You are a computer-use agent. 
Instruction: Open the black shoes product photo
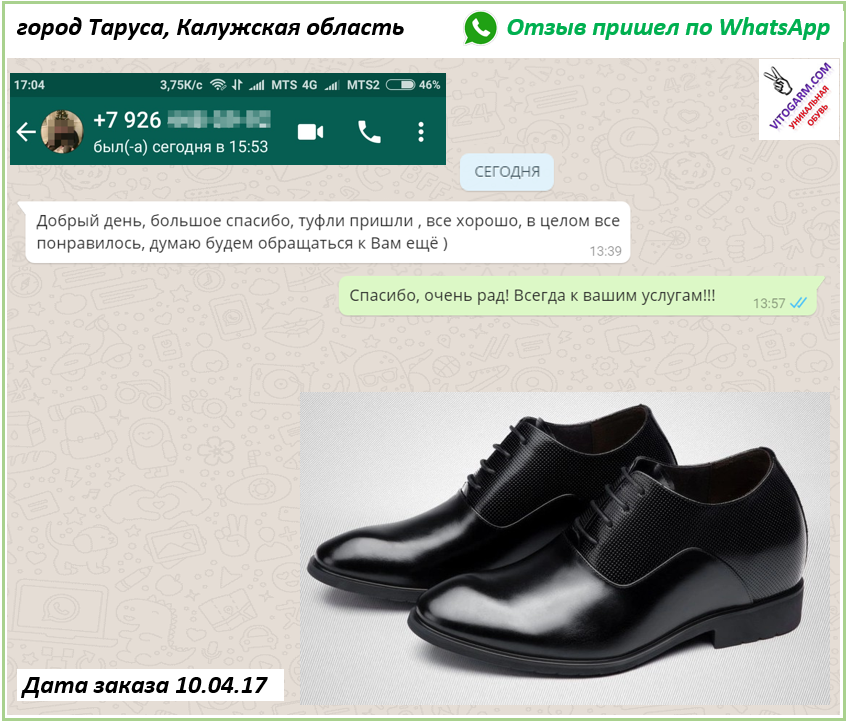coord(564,548)
